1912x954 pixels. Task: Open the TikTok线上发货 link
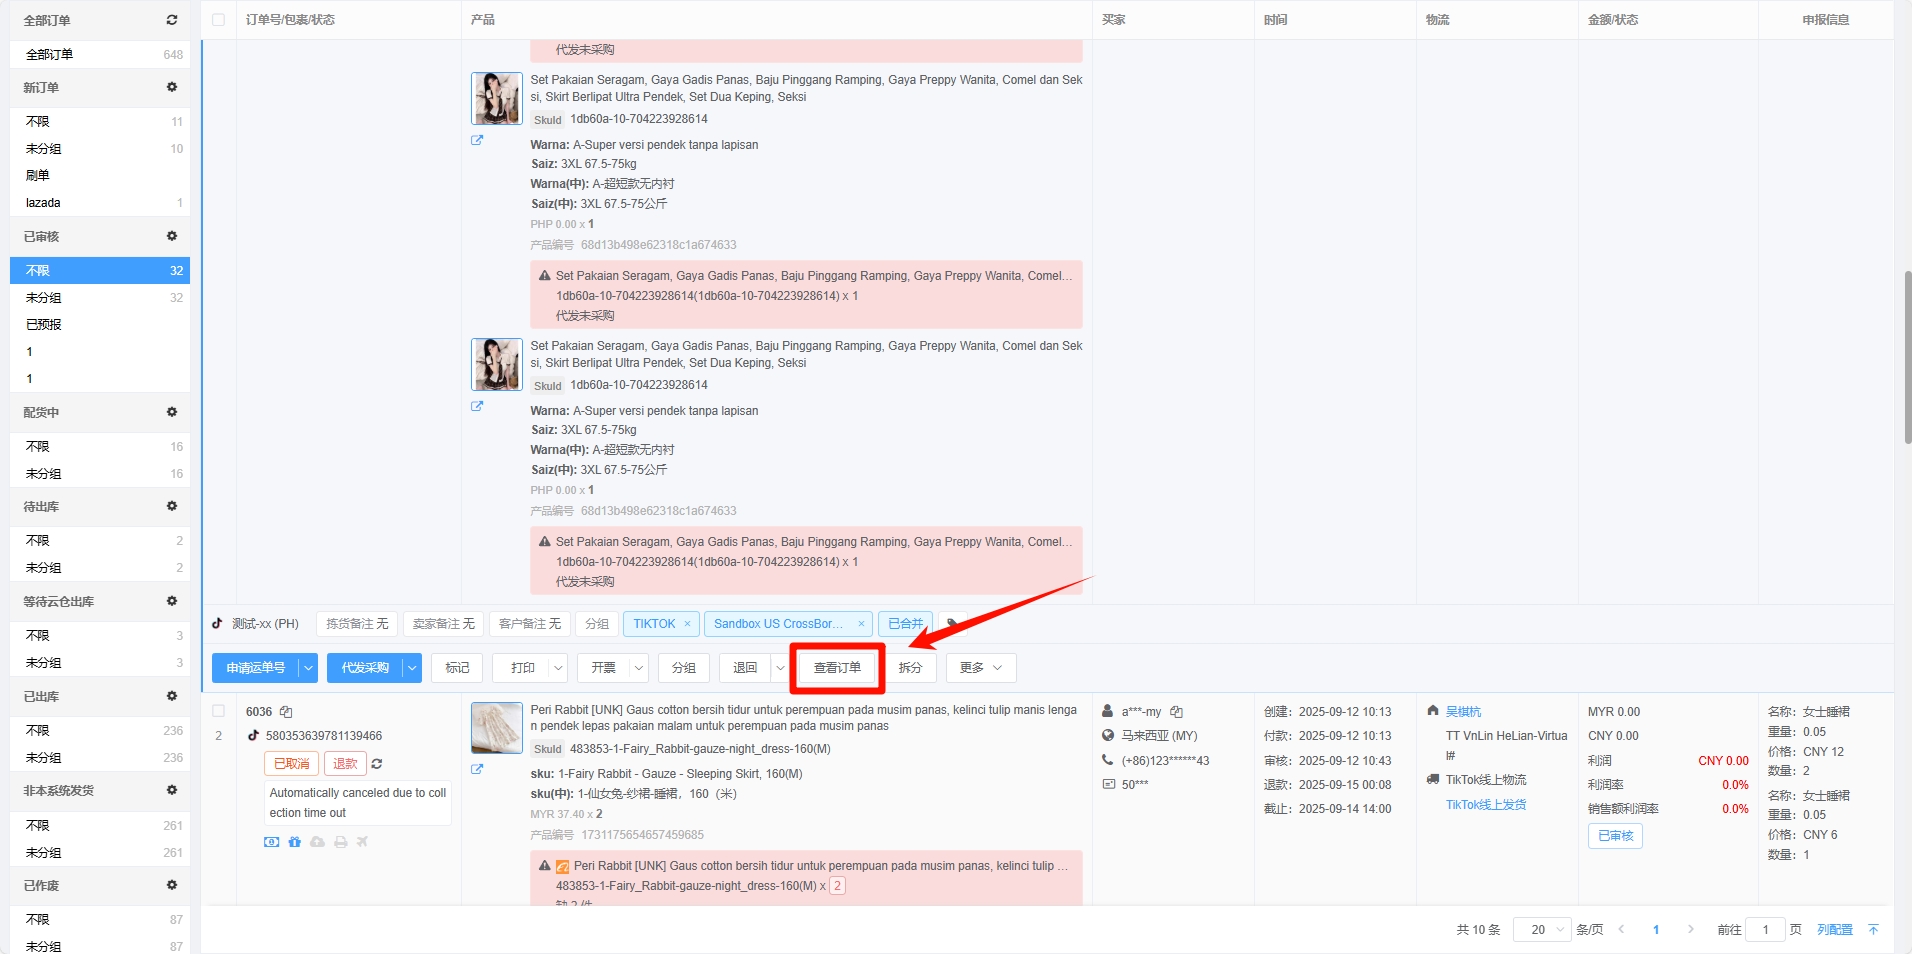point(1486,805)
